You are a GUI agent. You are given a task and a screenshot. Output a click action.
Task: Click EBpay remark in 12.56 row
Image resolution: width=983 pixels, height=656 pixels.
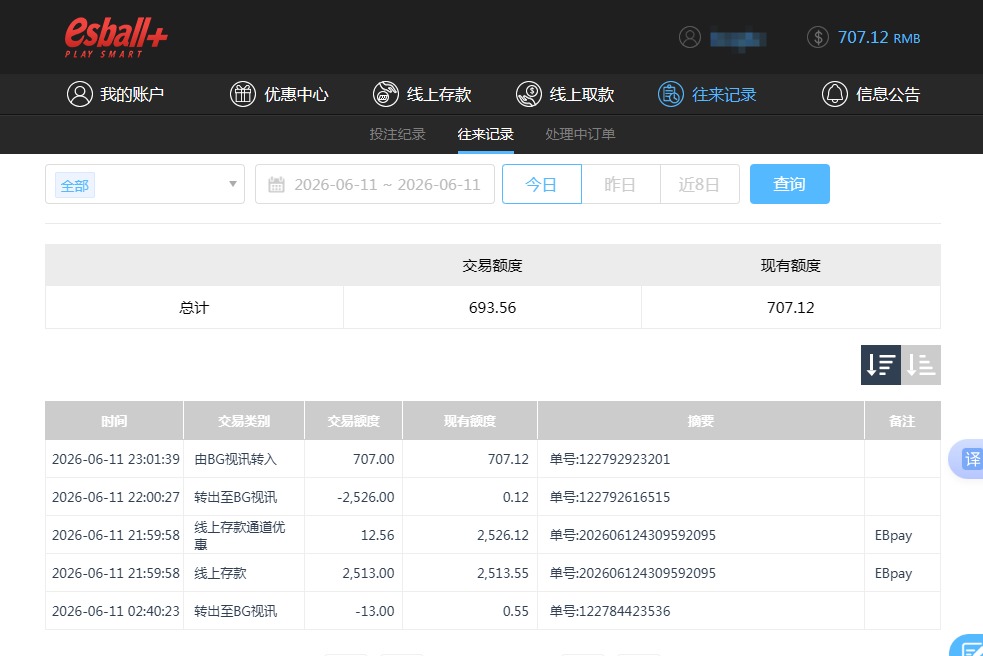pos(893,536)
